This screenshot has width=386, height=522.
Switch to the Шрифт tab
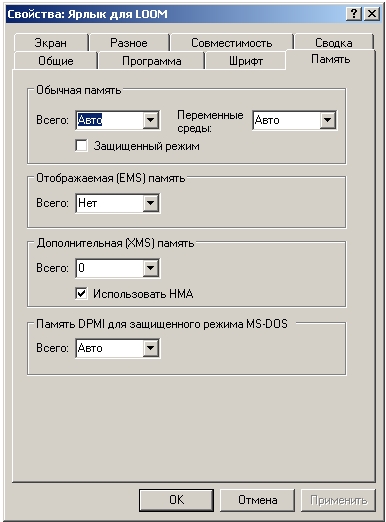(246, 61)
